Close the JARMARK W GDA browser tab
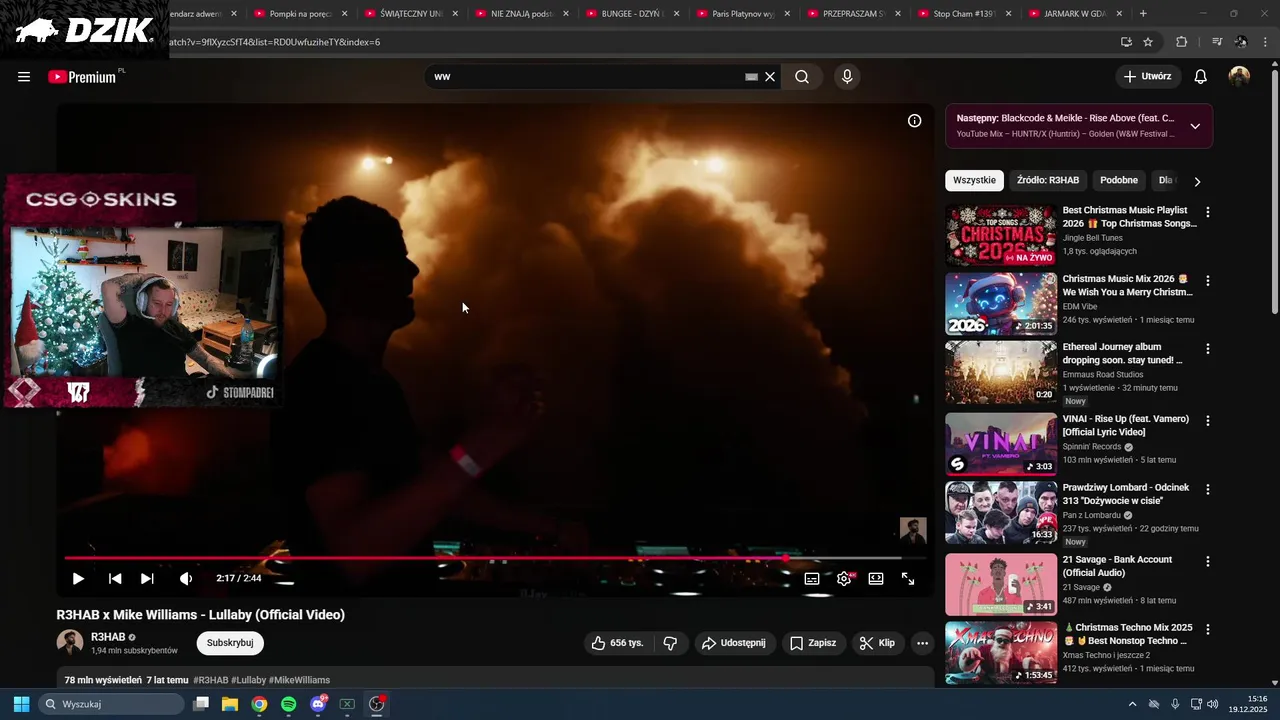The width and height of the screenshot is (1280, 720). tap(1119, 14)
